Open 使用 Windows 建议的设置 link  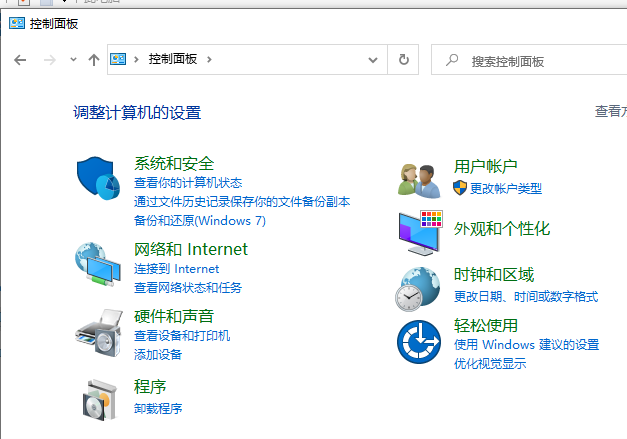click(526, 344)
